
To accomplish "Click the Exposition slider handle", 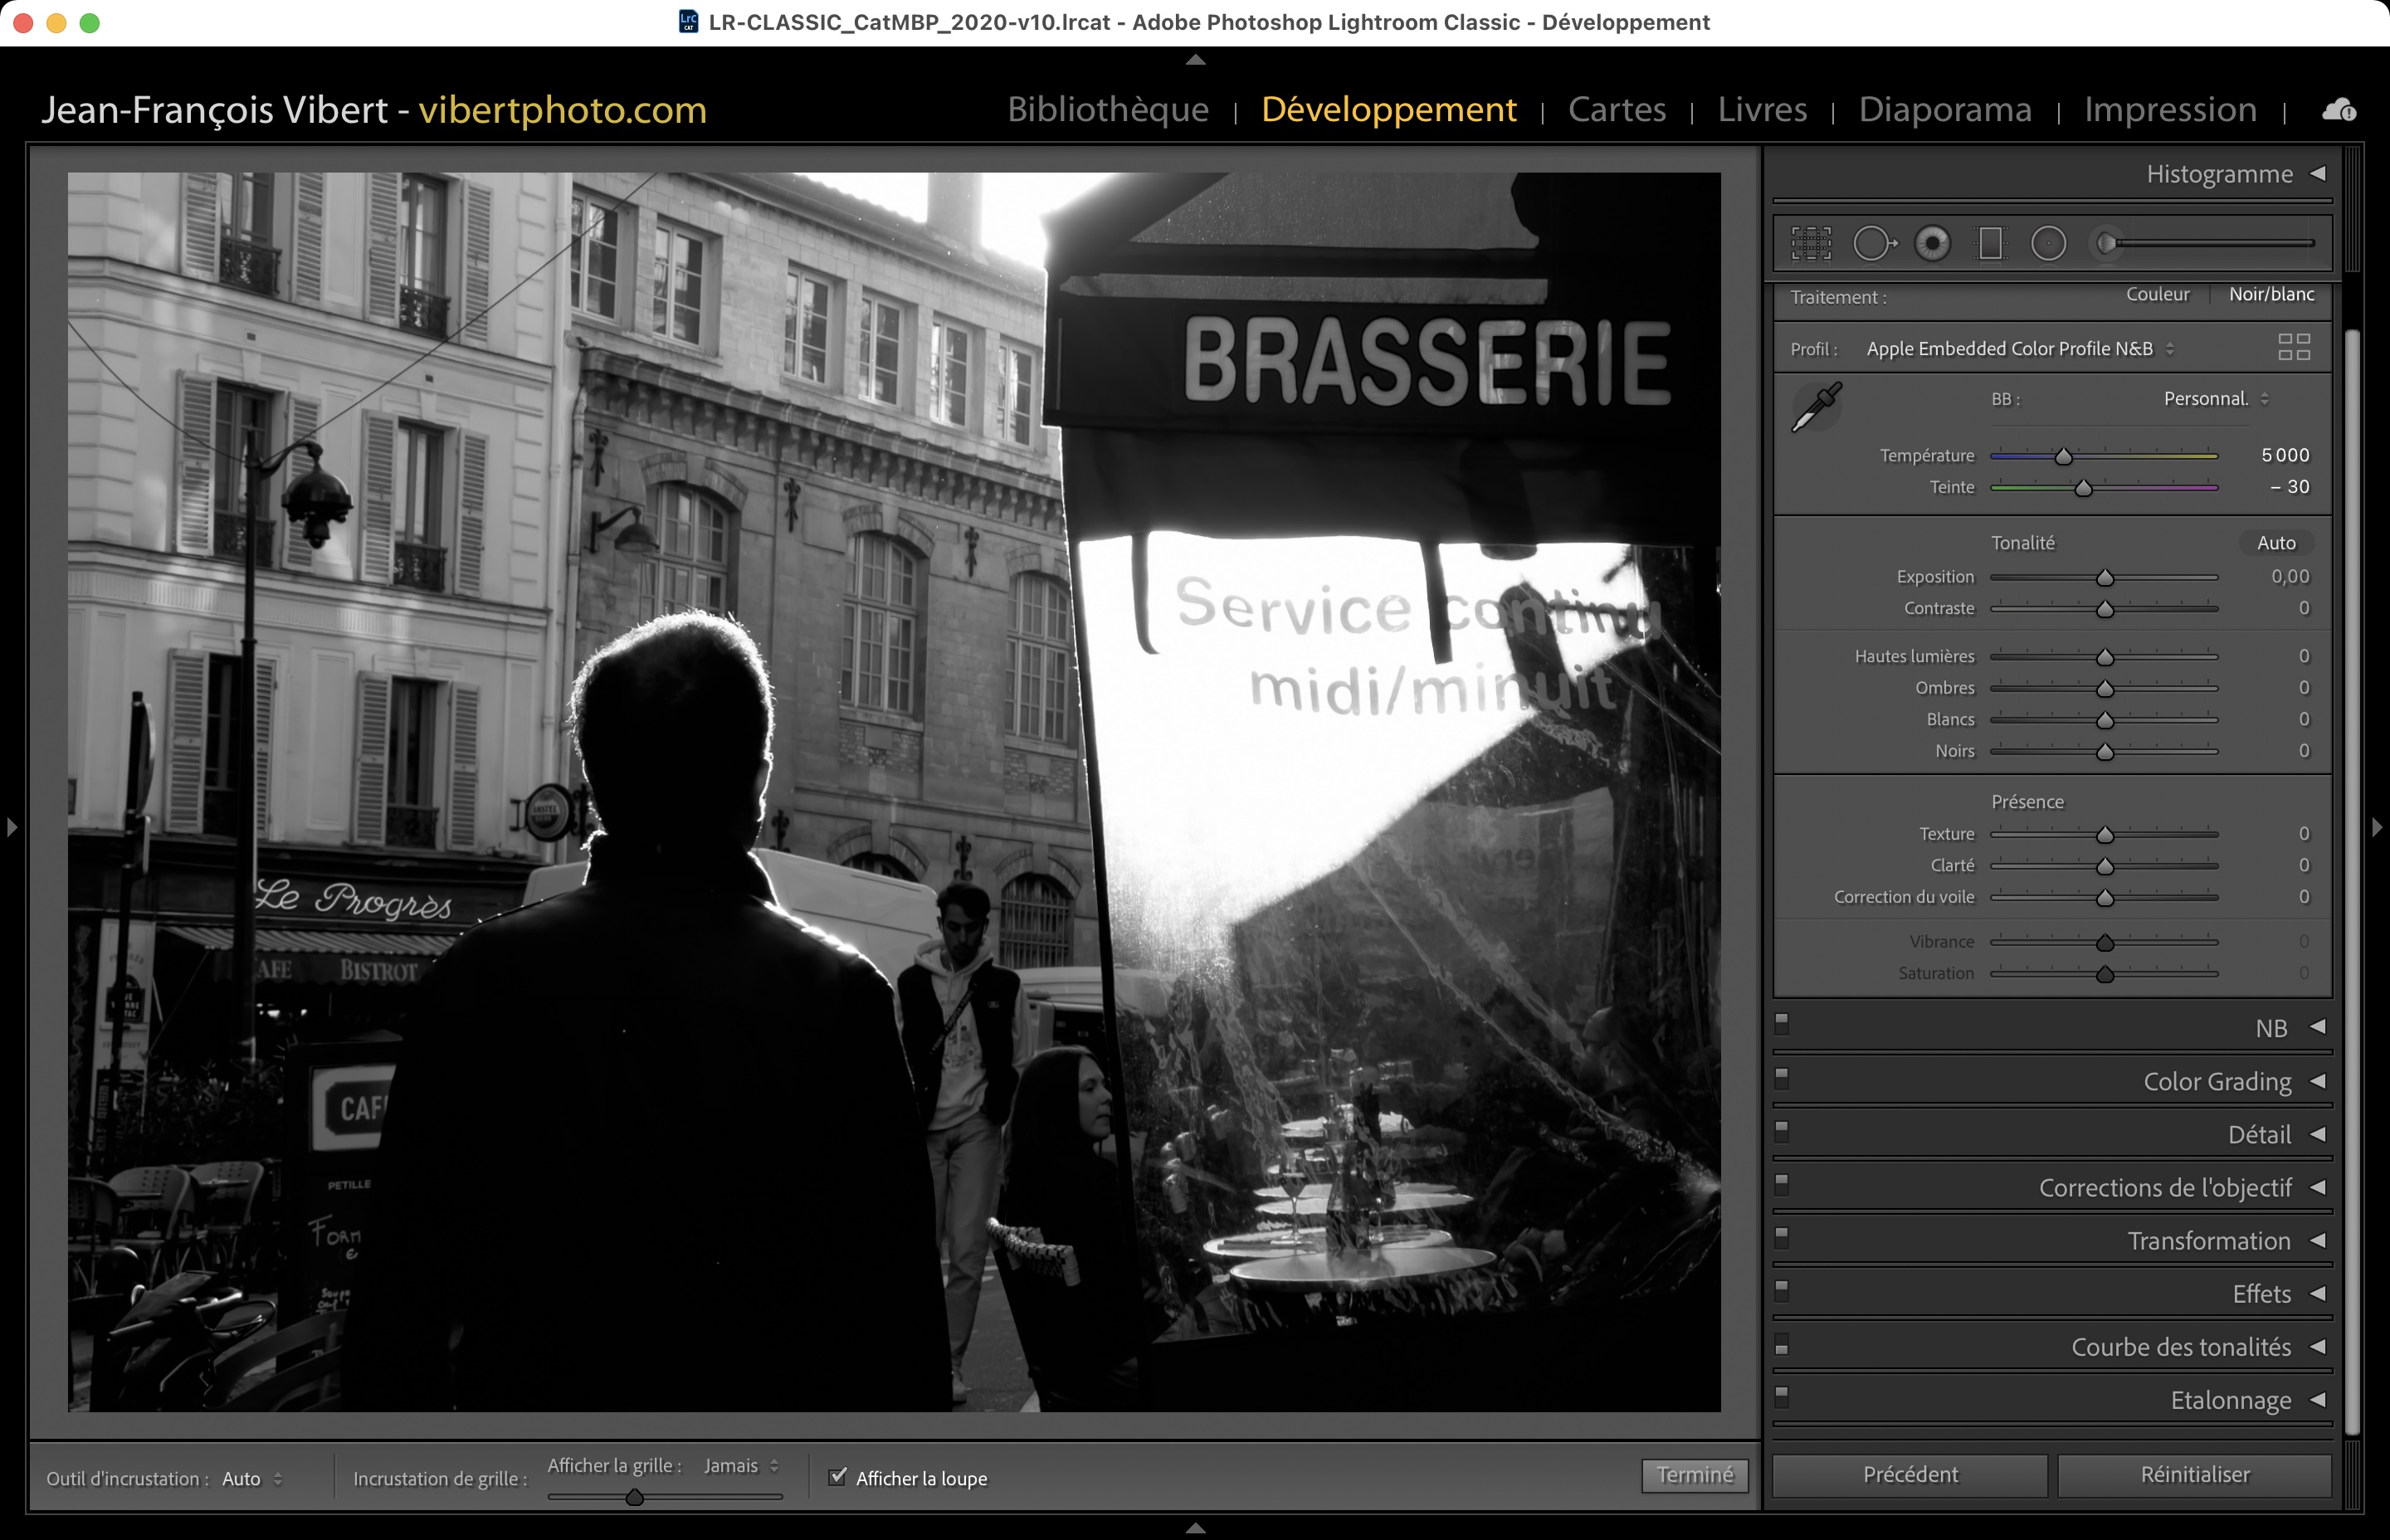I will pyautogui.click(x=2104, y=578).
